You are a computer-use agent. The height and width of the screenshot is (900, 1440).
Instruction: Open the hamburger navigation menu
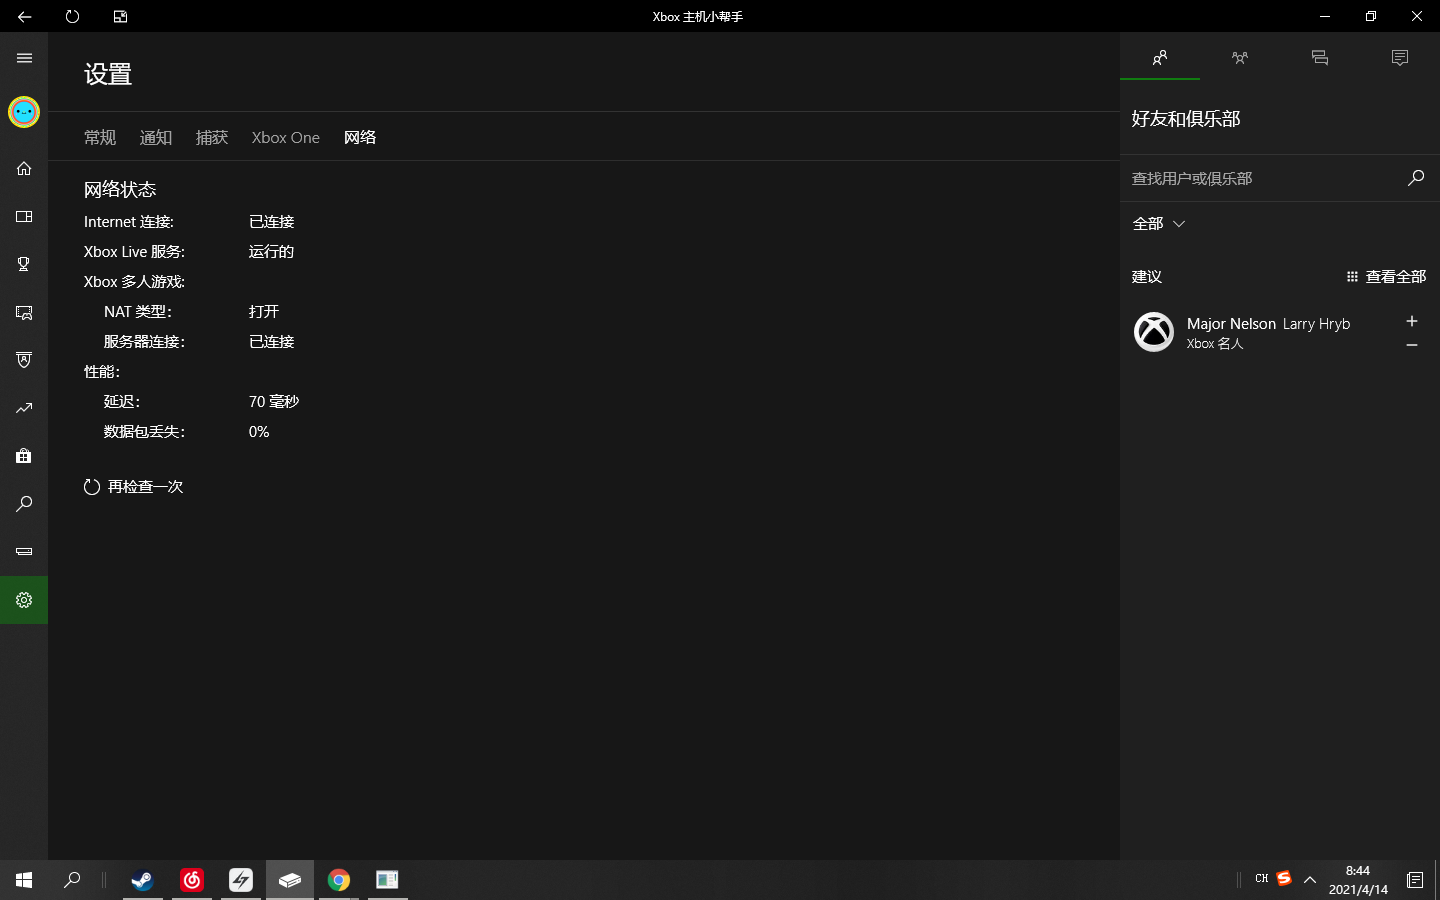click(x=24, y=58)
